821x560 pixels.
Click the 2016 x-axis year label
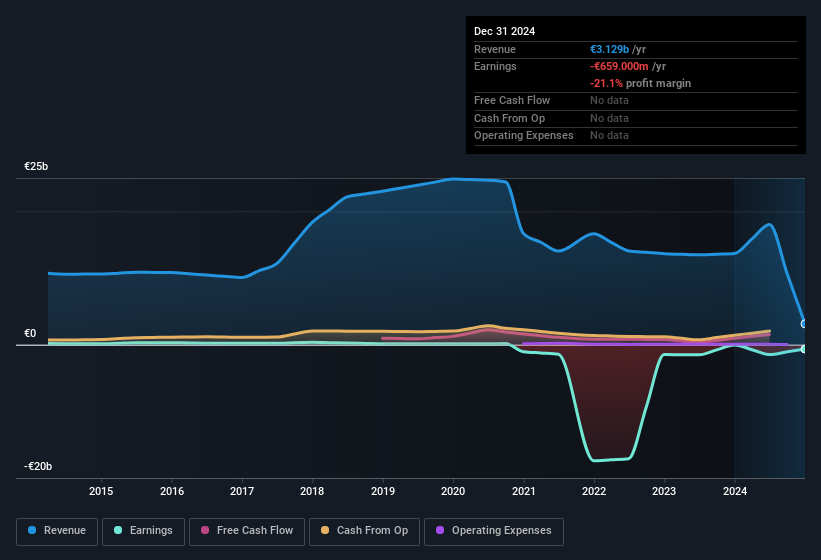coord(172,491)
